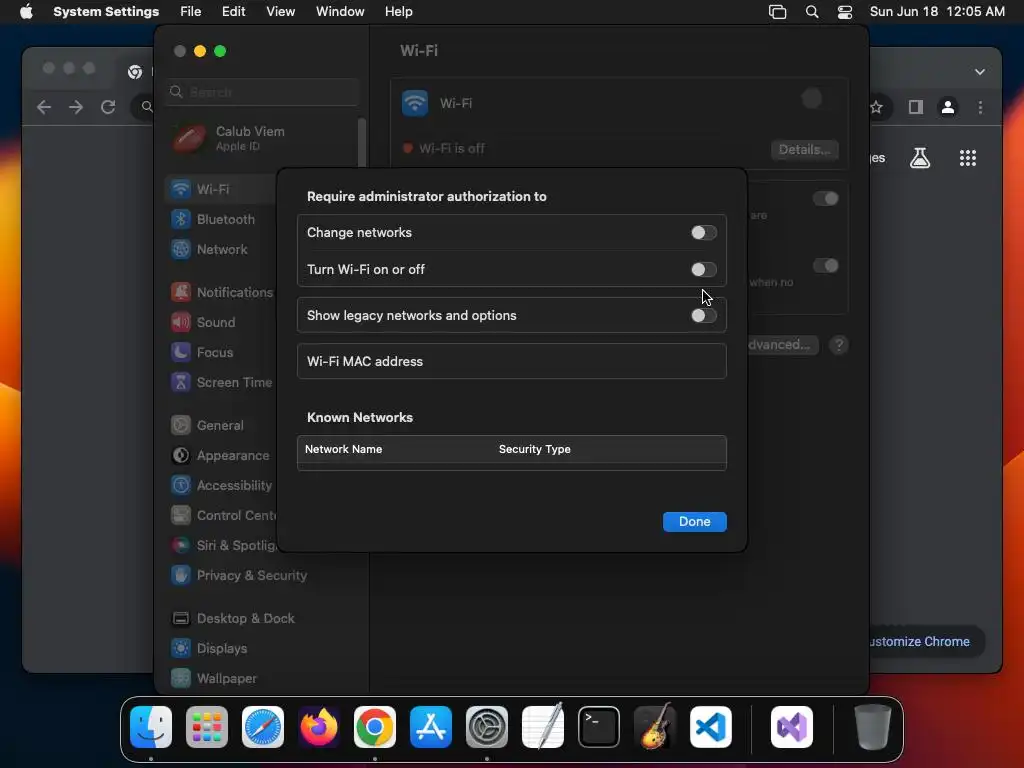1024x768 pixels.
Task: Open the Window menu
Action: tap(340, 12)
